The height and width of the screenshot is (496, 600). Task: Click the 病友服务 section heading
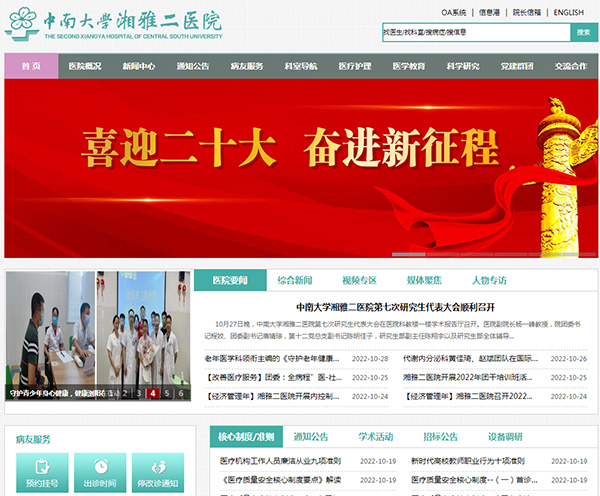tap(33, 439)
